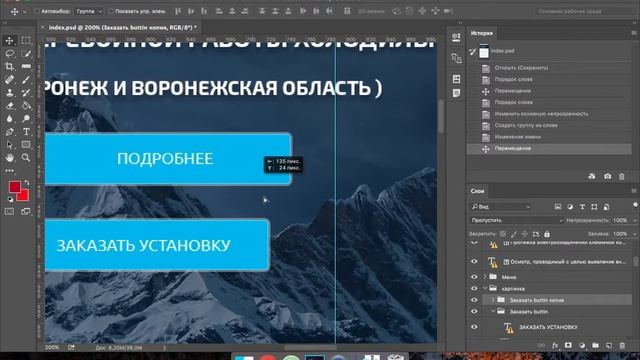Expand the Заказать buttin копия group
The width and height of the screenshot is (640, 360).
[492, 300]
